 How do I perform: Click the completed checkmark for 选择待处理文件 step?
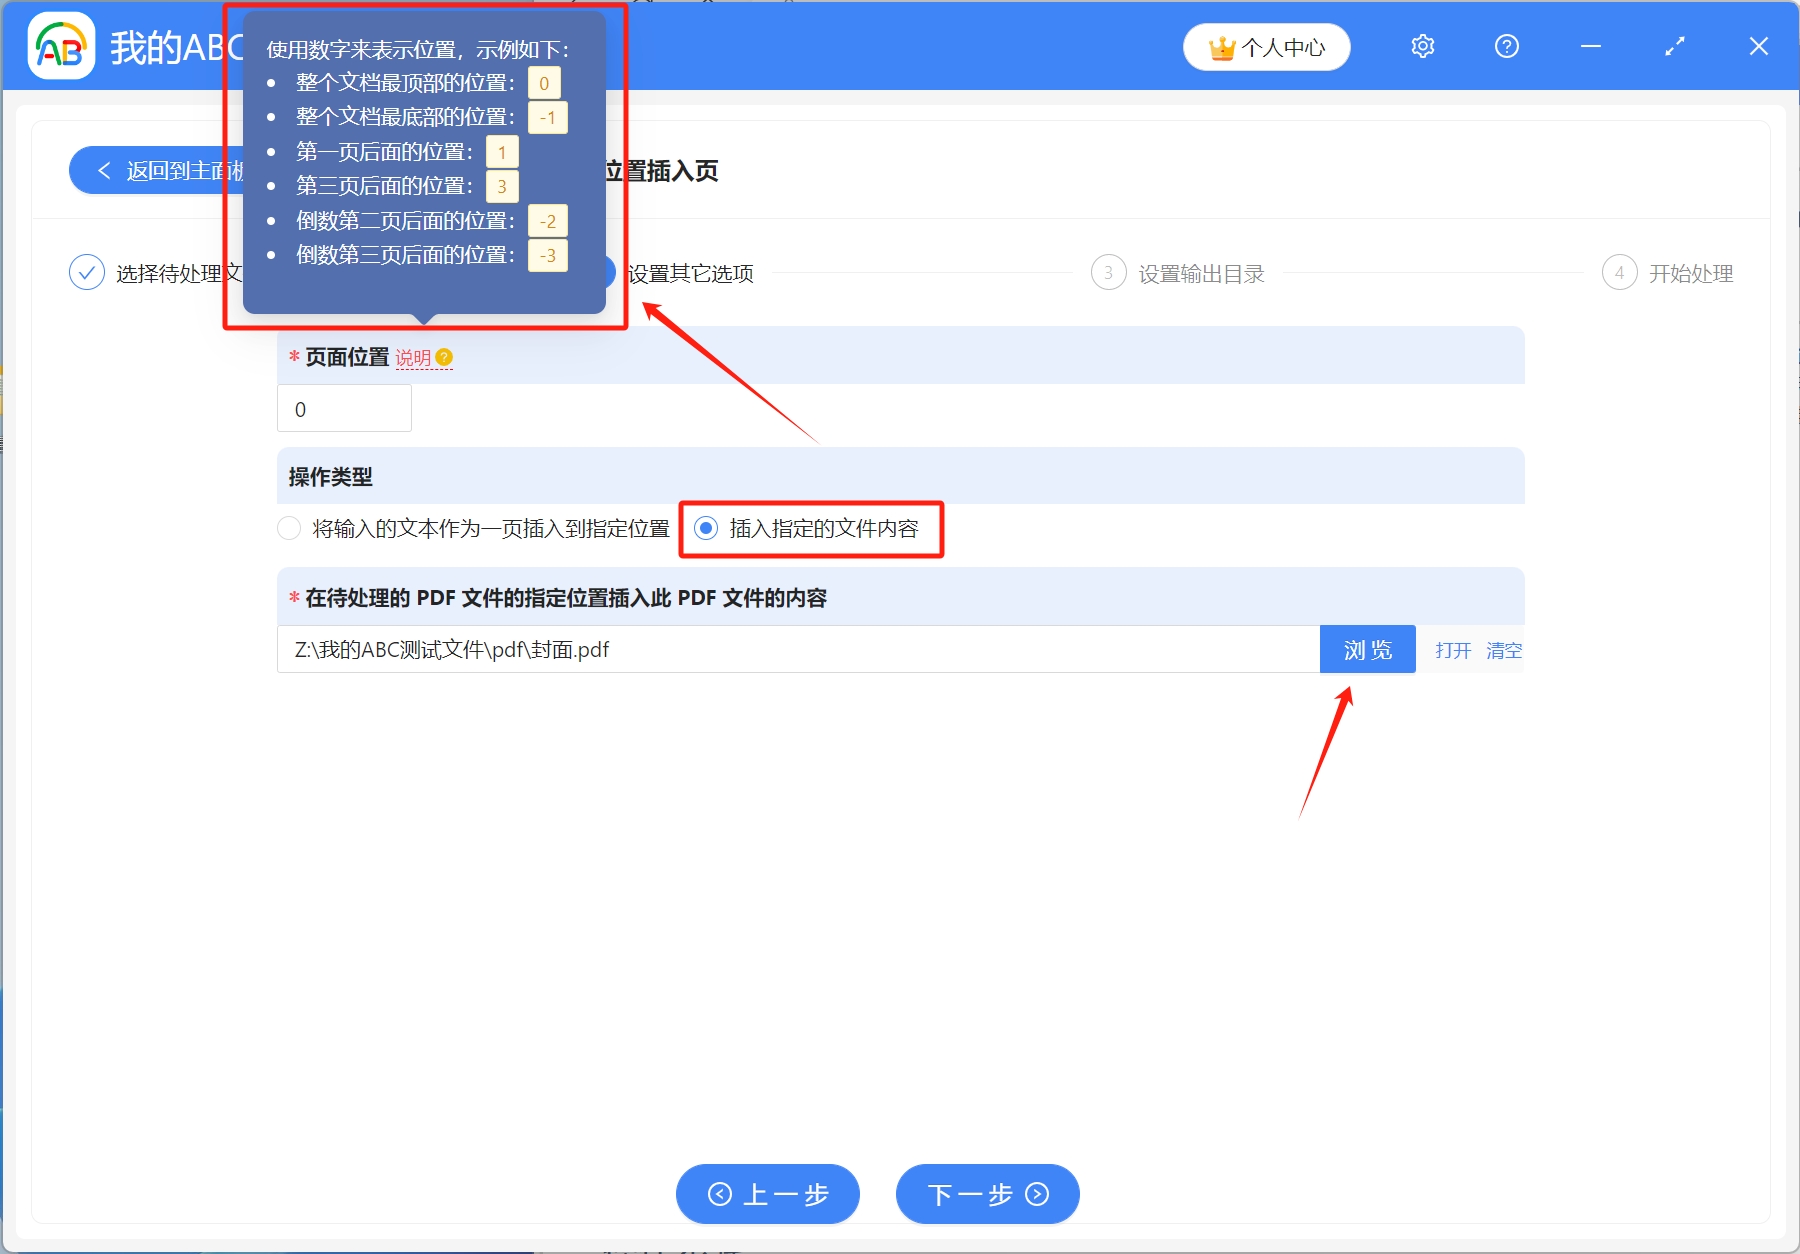[x=86, y=272]
